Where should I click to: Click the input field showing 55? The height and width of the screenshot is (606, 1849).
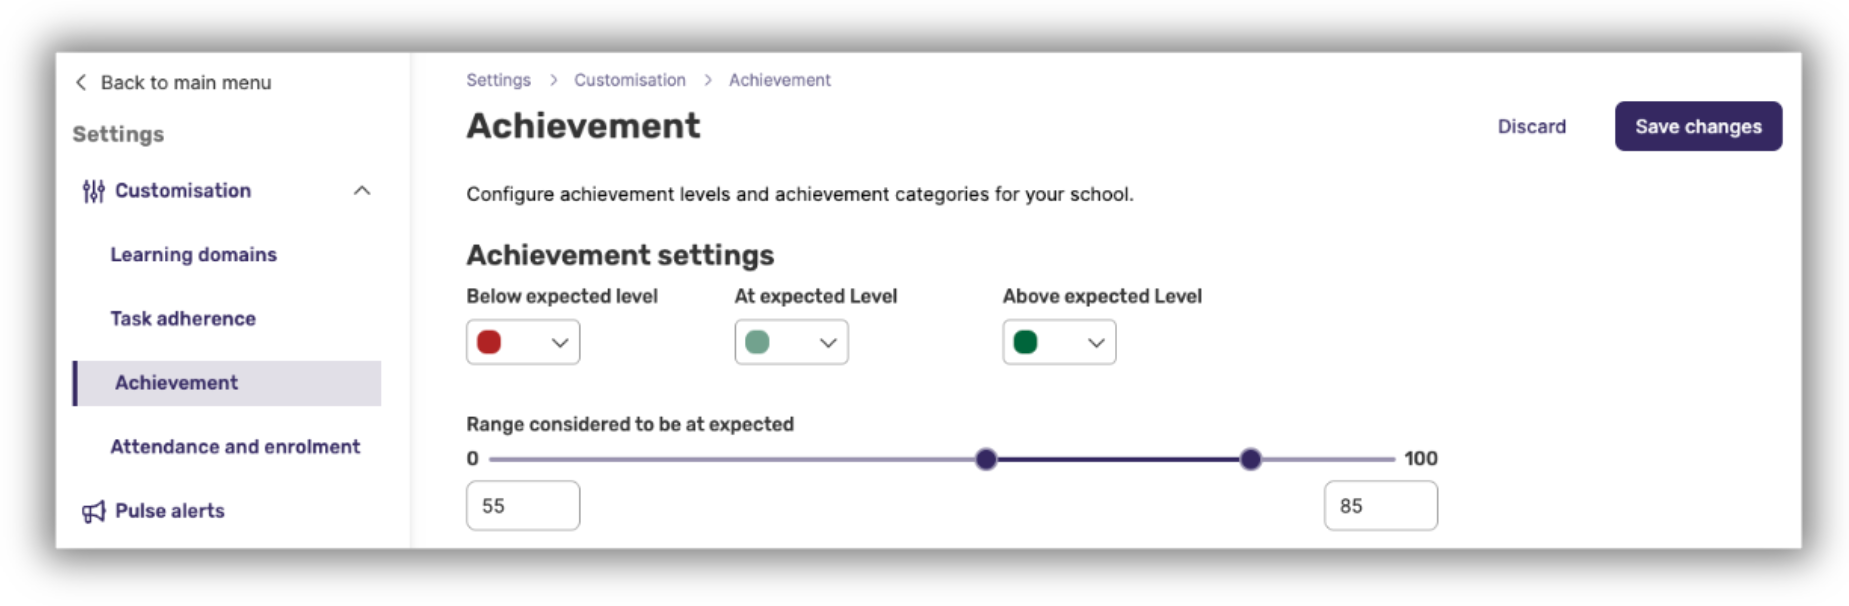point(522,505)
